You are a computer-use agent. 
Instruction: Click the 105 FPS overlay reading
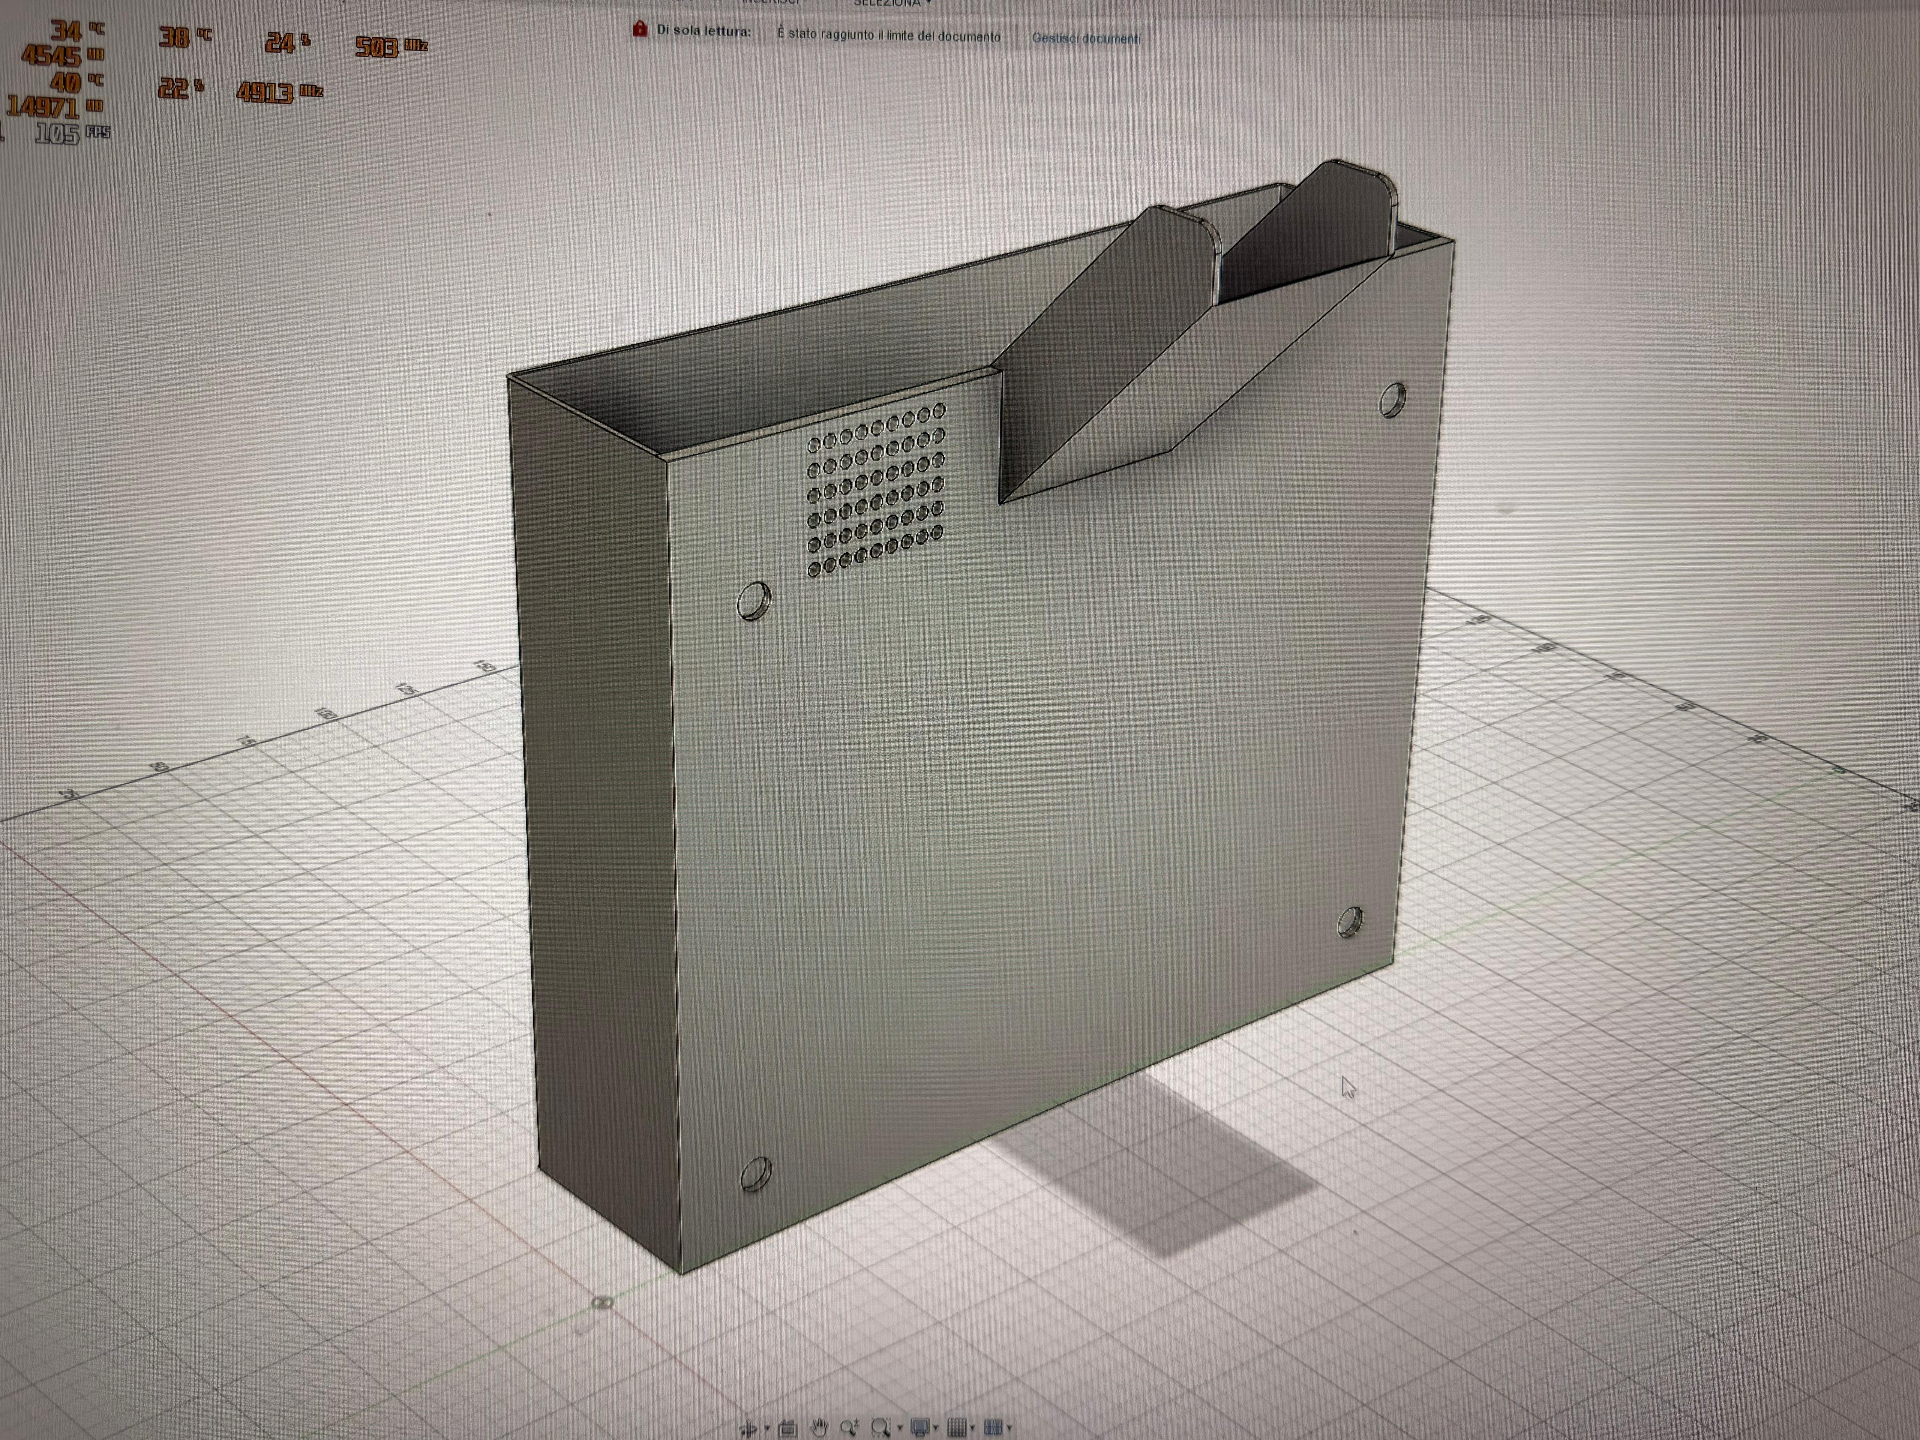point(71,133)
